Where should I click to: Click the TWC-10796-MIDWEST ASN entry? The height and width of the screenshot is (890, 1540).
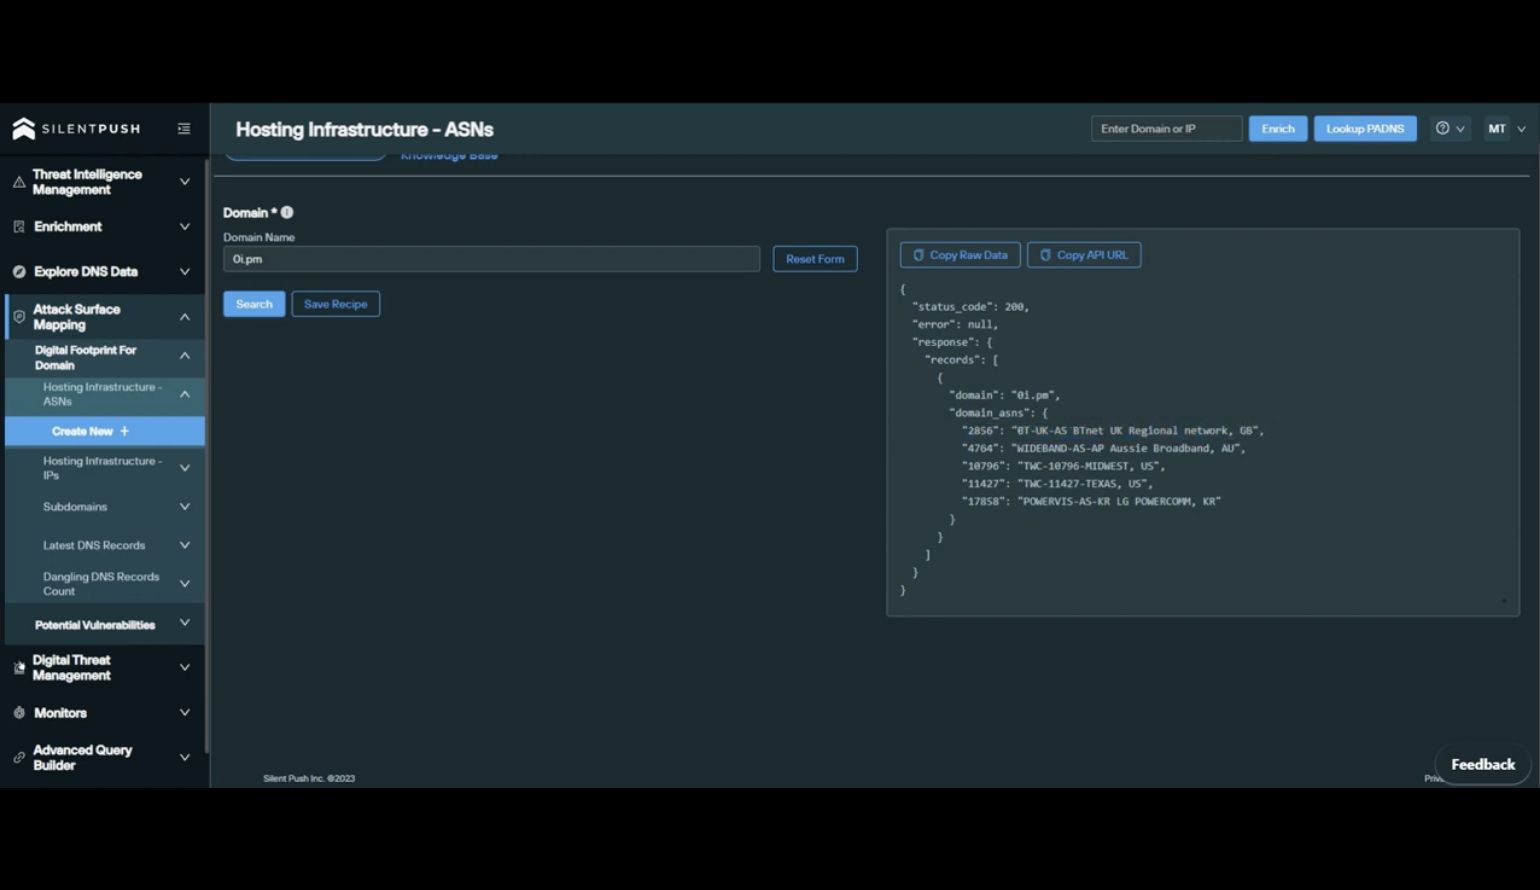coord(1063,466)
